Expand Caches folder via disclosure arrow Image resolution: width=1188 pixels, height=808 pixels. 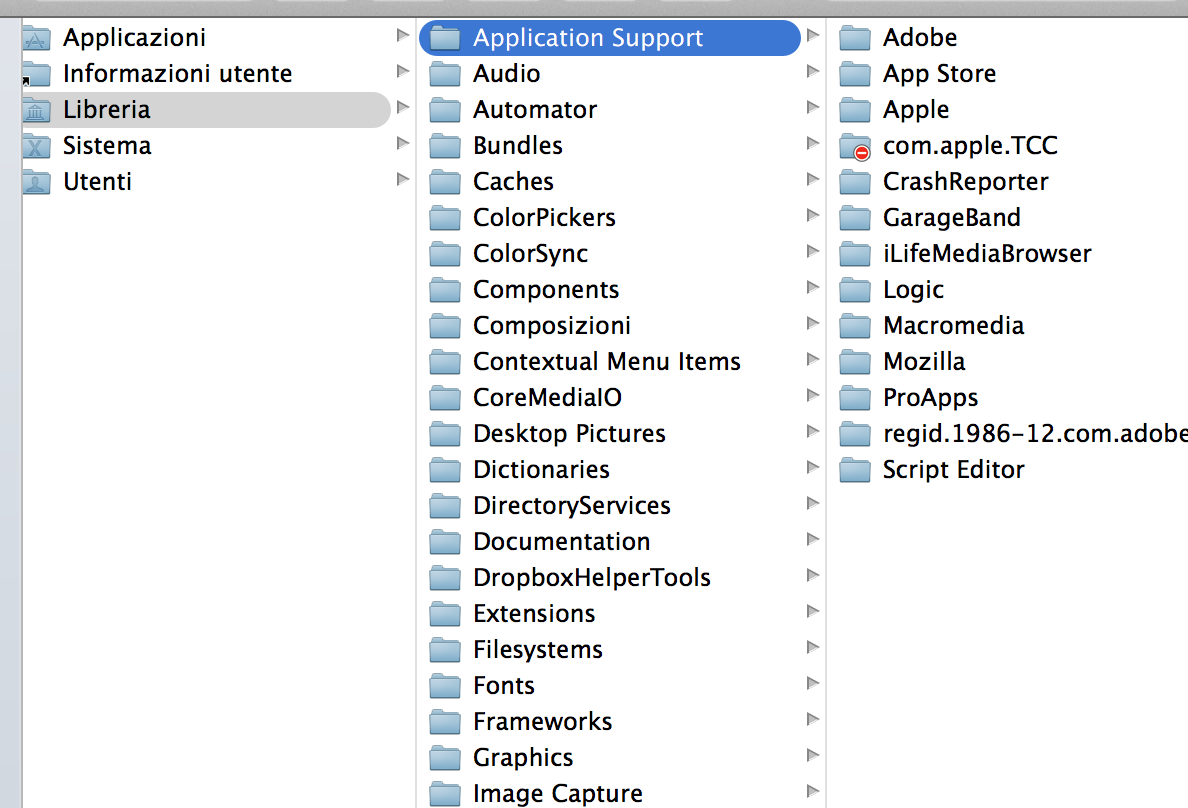(813, 180)
